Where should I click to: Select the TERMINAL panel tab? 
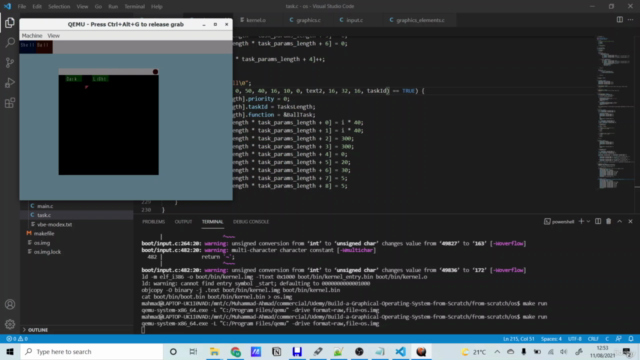tap(212, 222)
